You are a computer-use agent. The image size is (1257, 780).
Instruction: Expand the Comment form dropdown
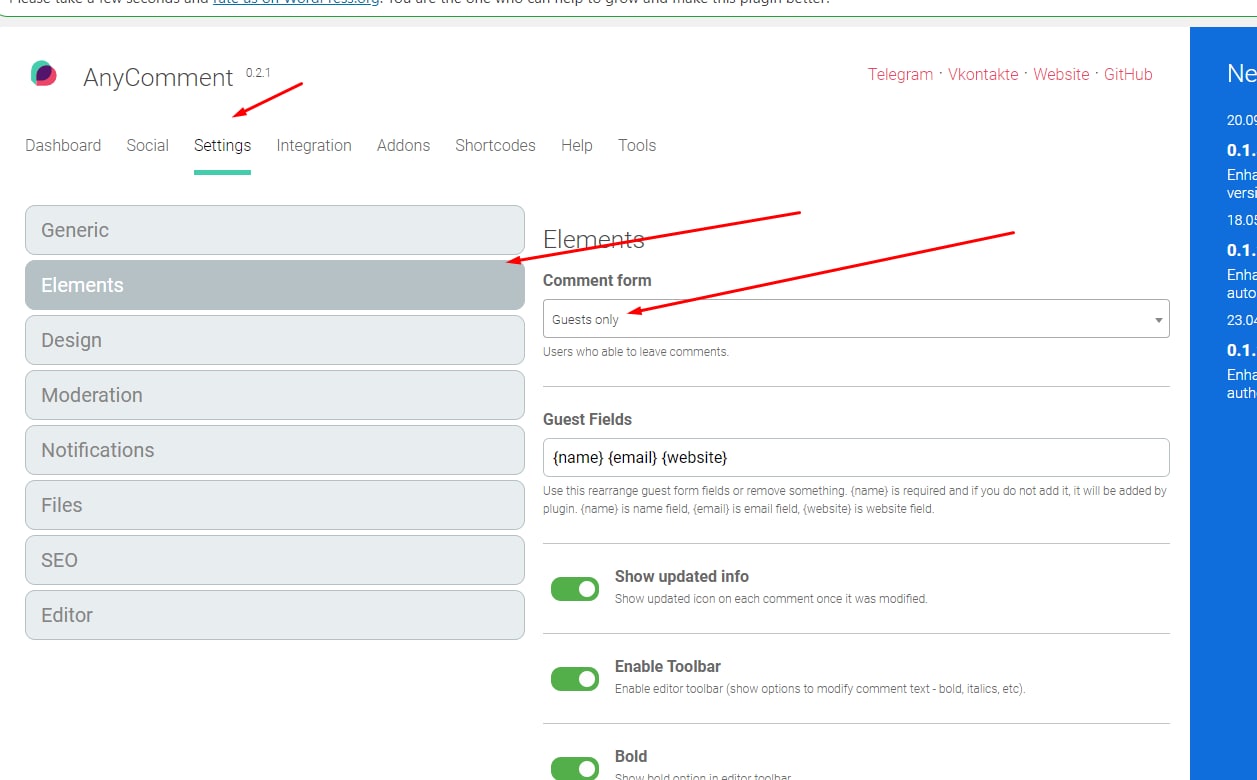[856, 319]
